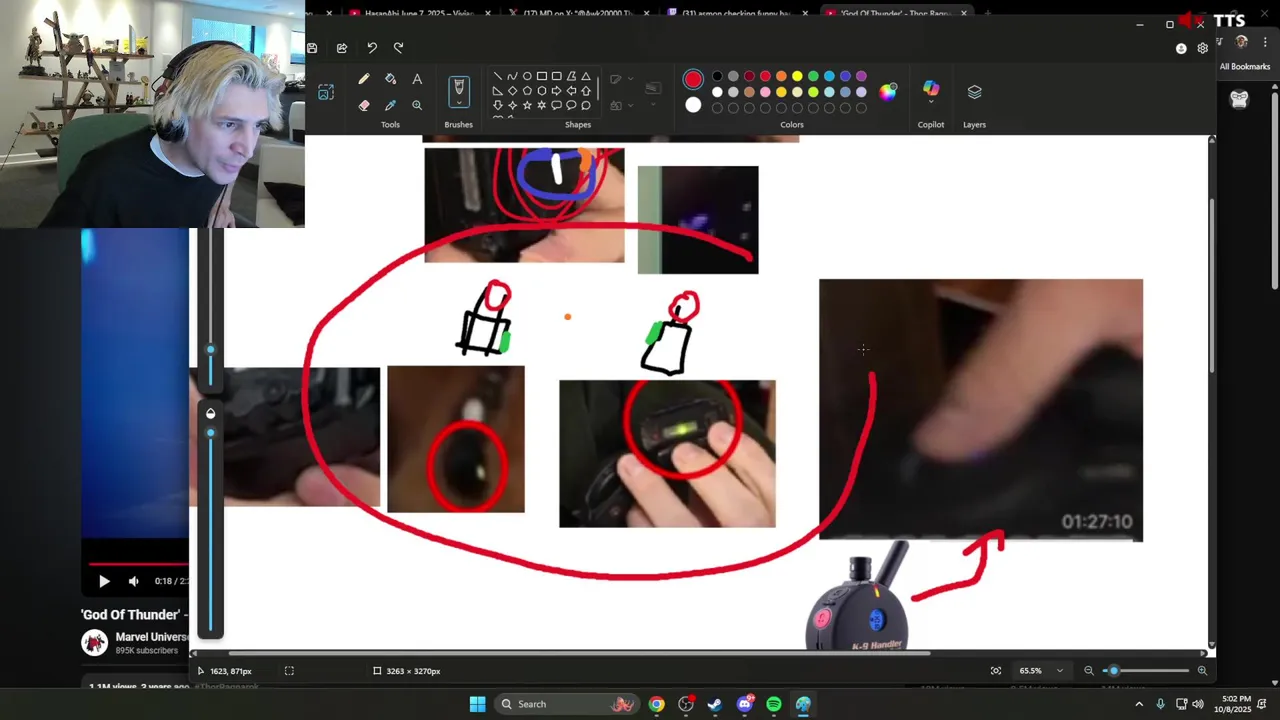
Task: Open the browser three-dot menu
Action: (1265, 42)
